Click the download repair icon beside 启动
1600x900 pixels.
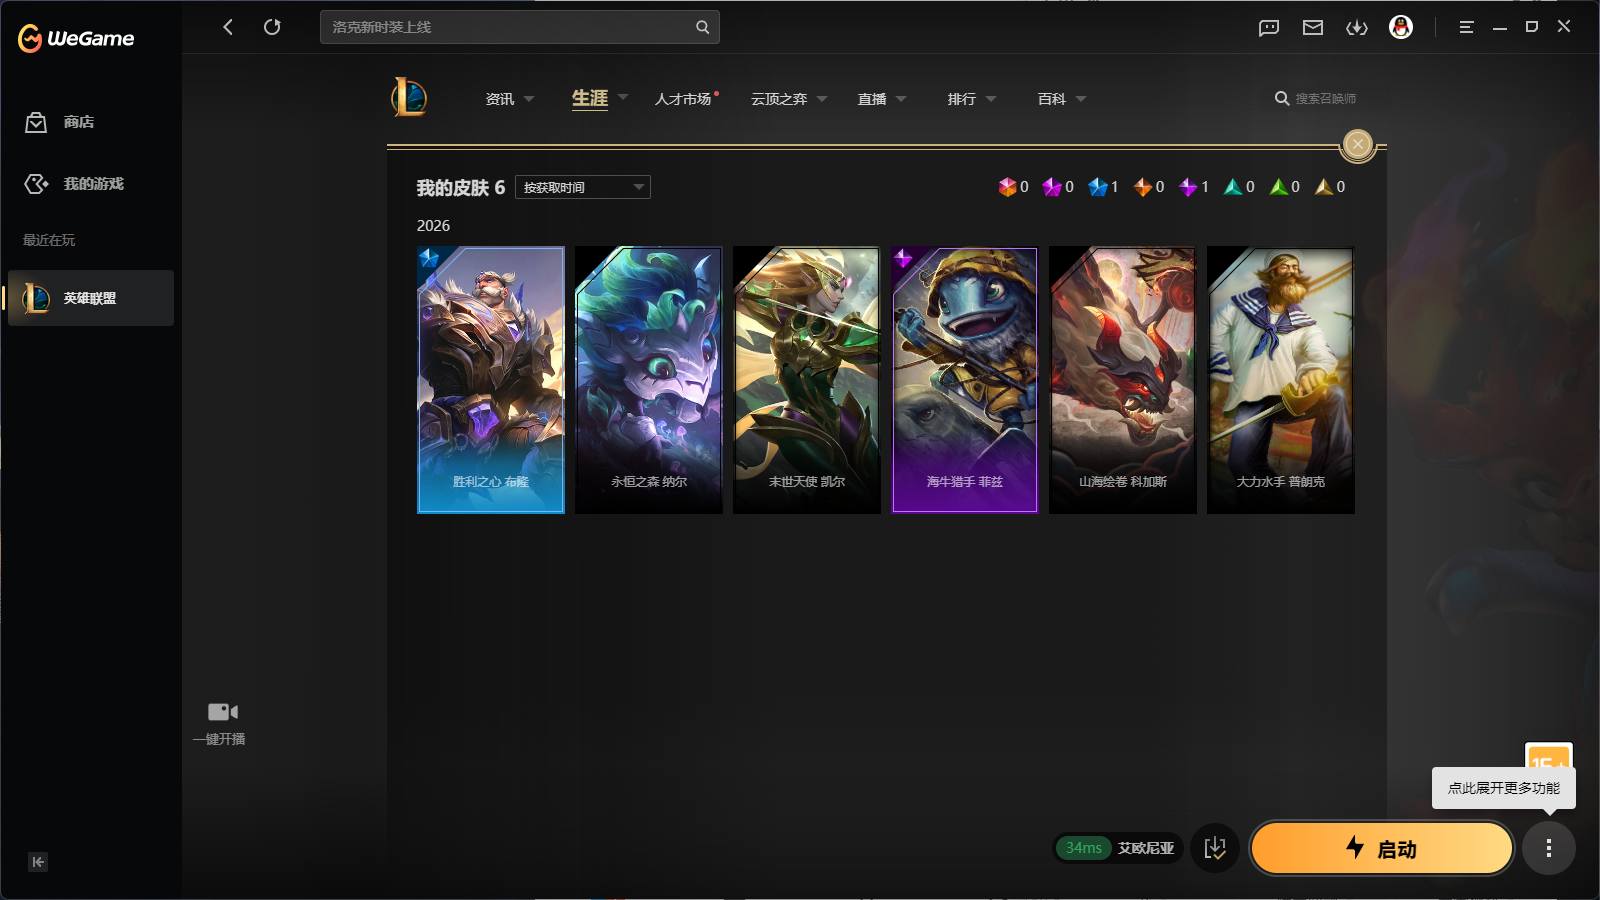(x=1215, y=848)
